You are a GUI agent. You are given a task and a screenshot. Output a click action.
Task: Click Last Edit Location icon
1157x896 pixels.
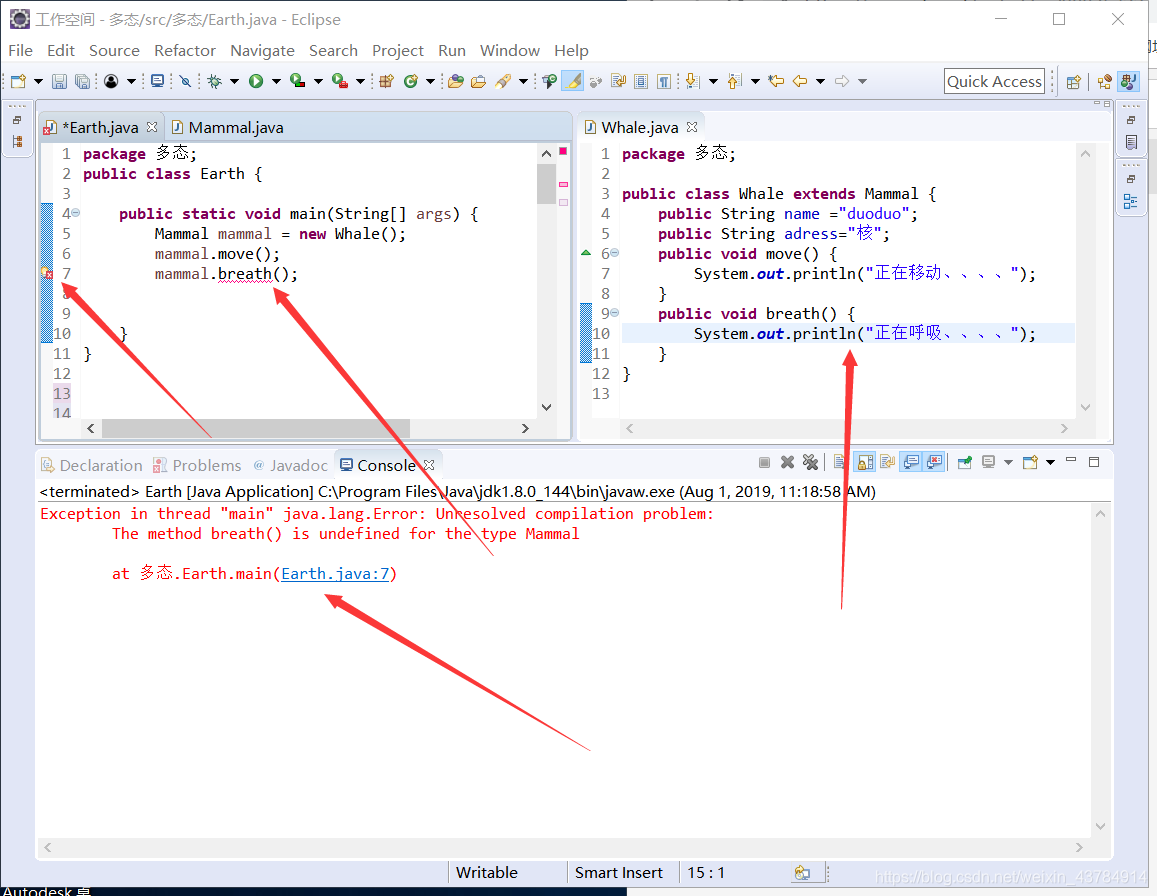pos(776,81)
